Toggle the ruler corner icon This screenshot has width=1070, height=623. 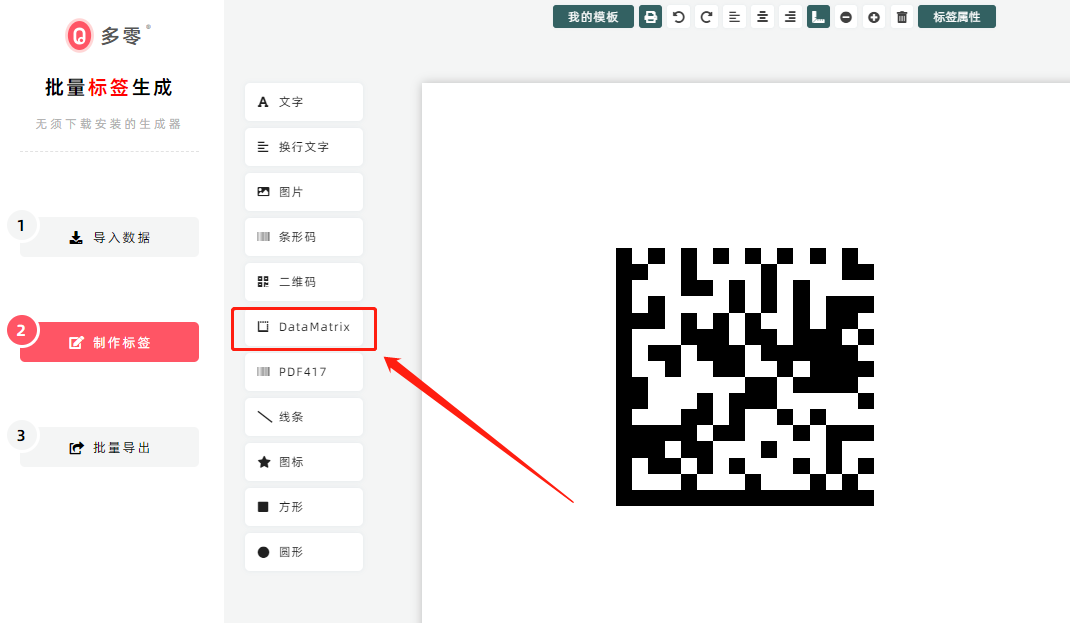point(818,17)
